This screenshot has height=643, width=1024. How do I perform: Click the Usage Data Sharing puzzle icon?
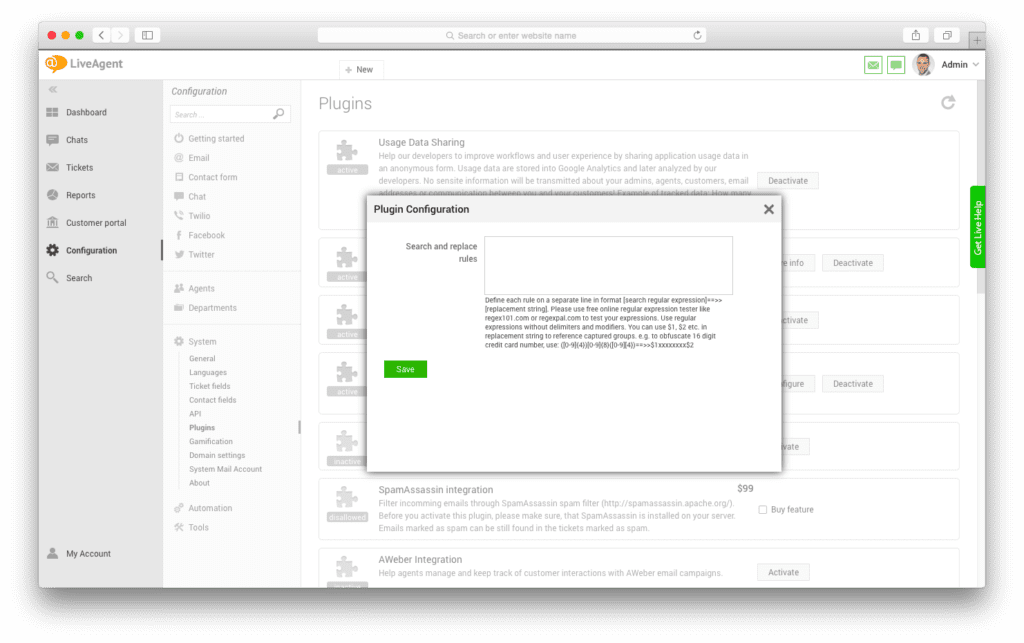coord(347,151)
